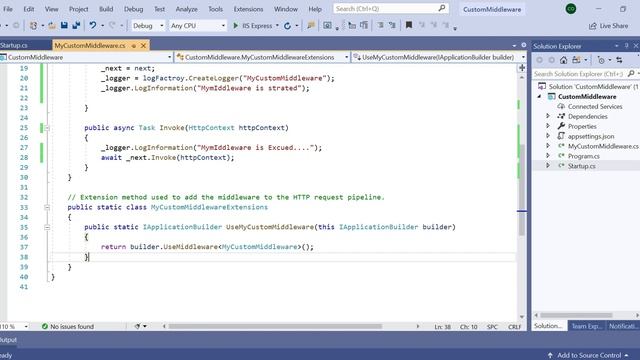Click the find-in-files icon in the toolbar
Image resolution: width=640 pixels, height=360 pixels.
tap(311, 25)
